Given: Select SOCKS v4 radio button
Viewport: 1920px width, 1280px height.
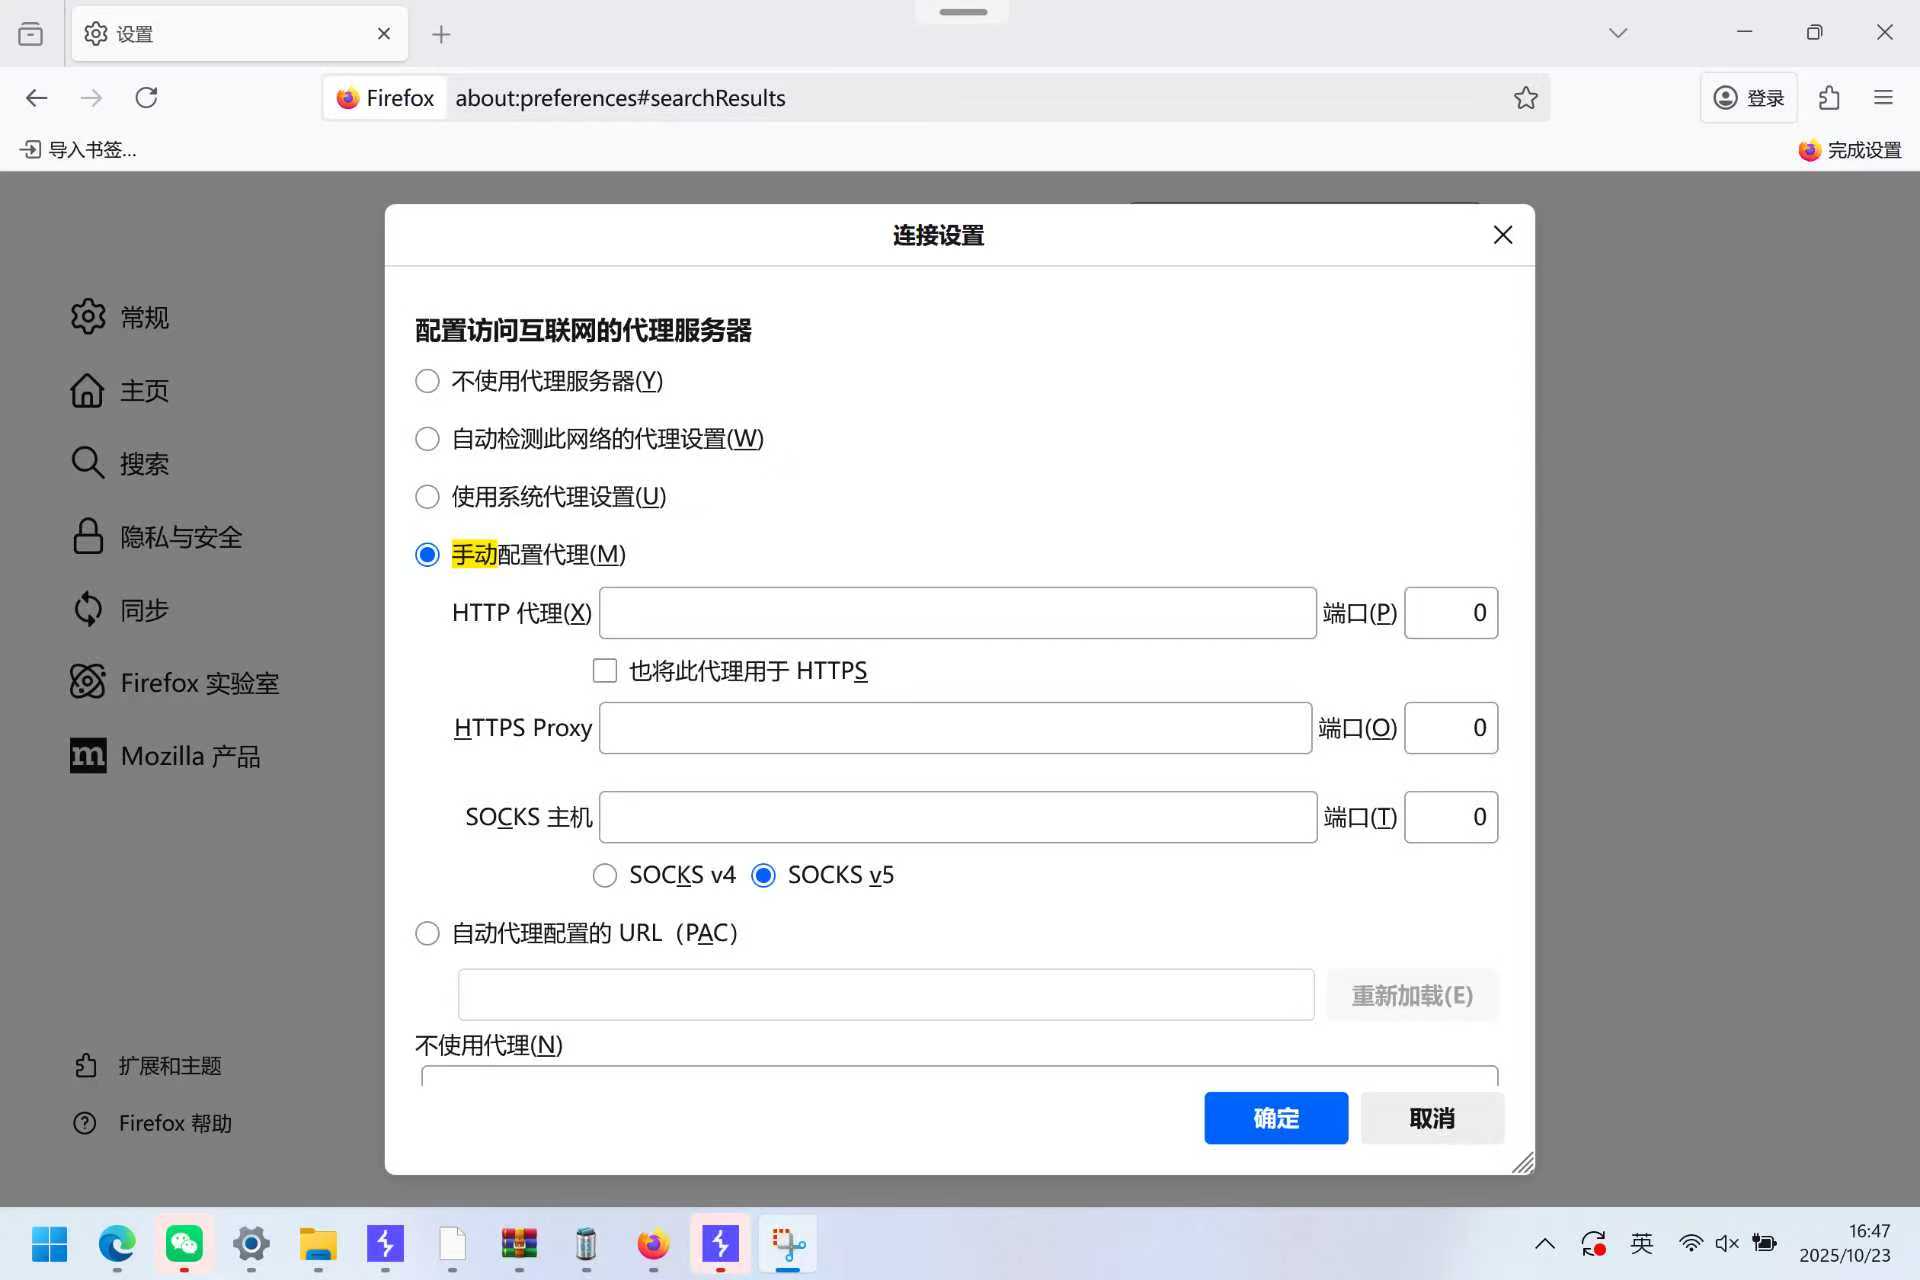Looking at the screenshot, I should click(x=605, y=876).
